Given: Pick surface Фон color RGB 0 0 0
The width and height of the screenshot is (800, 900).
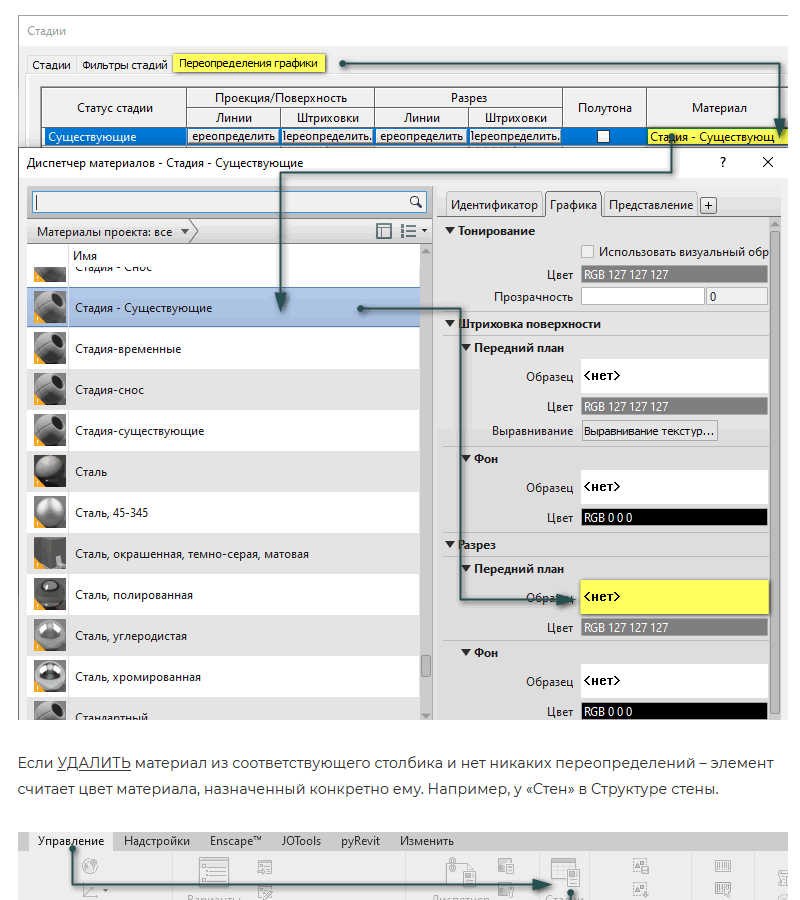Looking at the screenshot, I should [x=674, y=517].
